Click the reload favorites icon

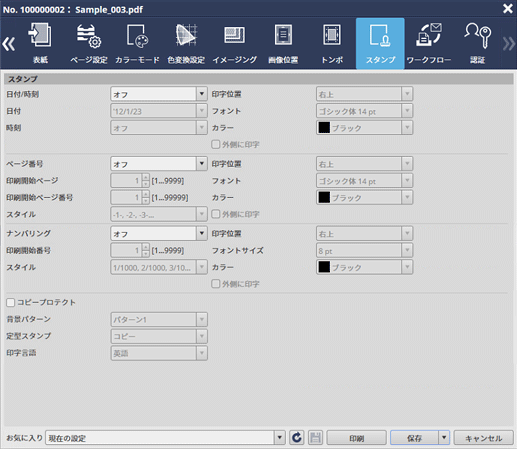[297, 438]
